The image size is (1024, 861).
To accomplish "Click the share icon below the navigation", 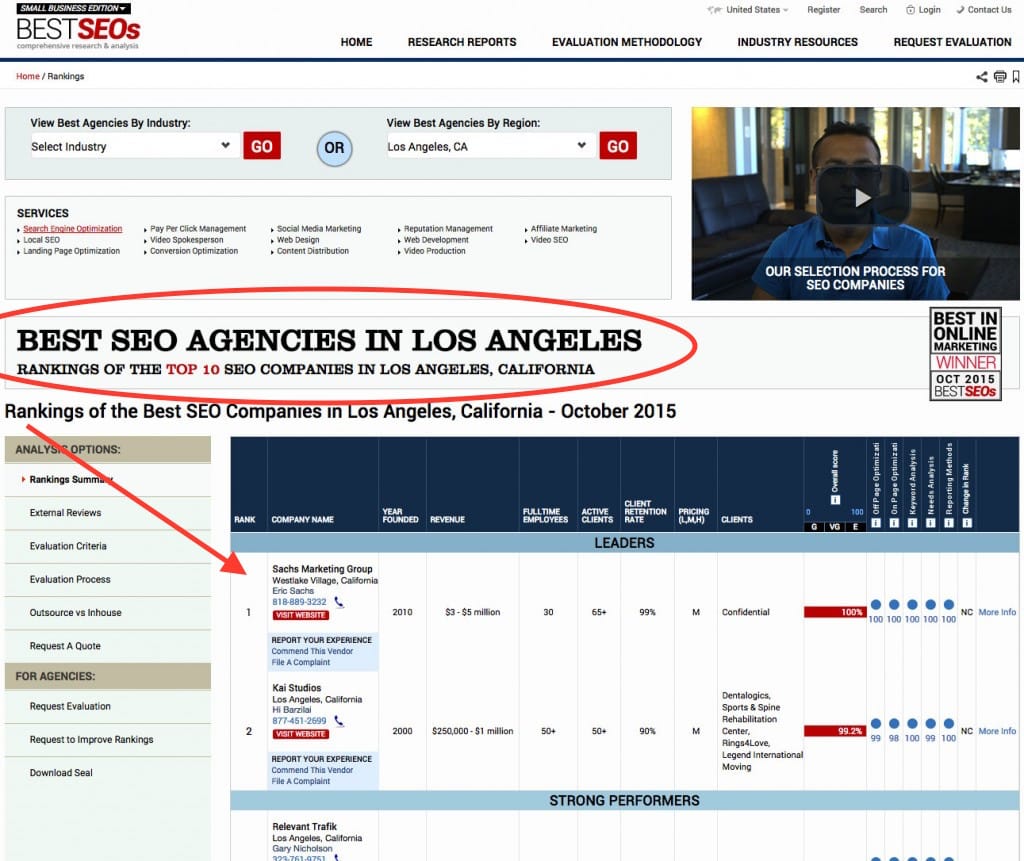I will coord(981,77).
